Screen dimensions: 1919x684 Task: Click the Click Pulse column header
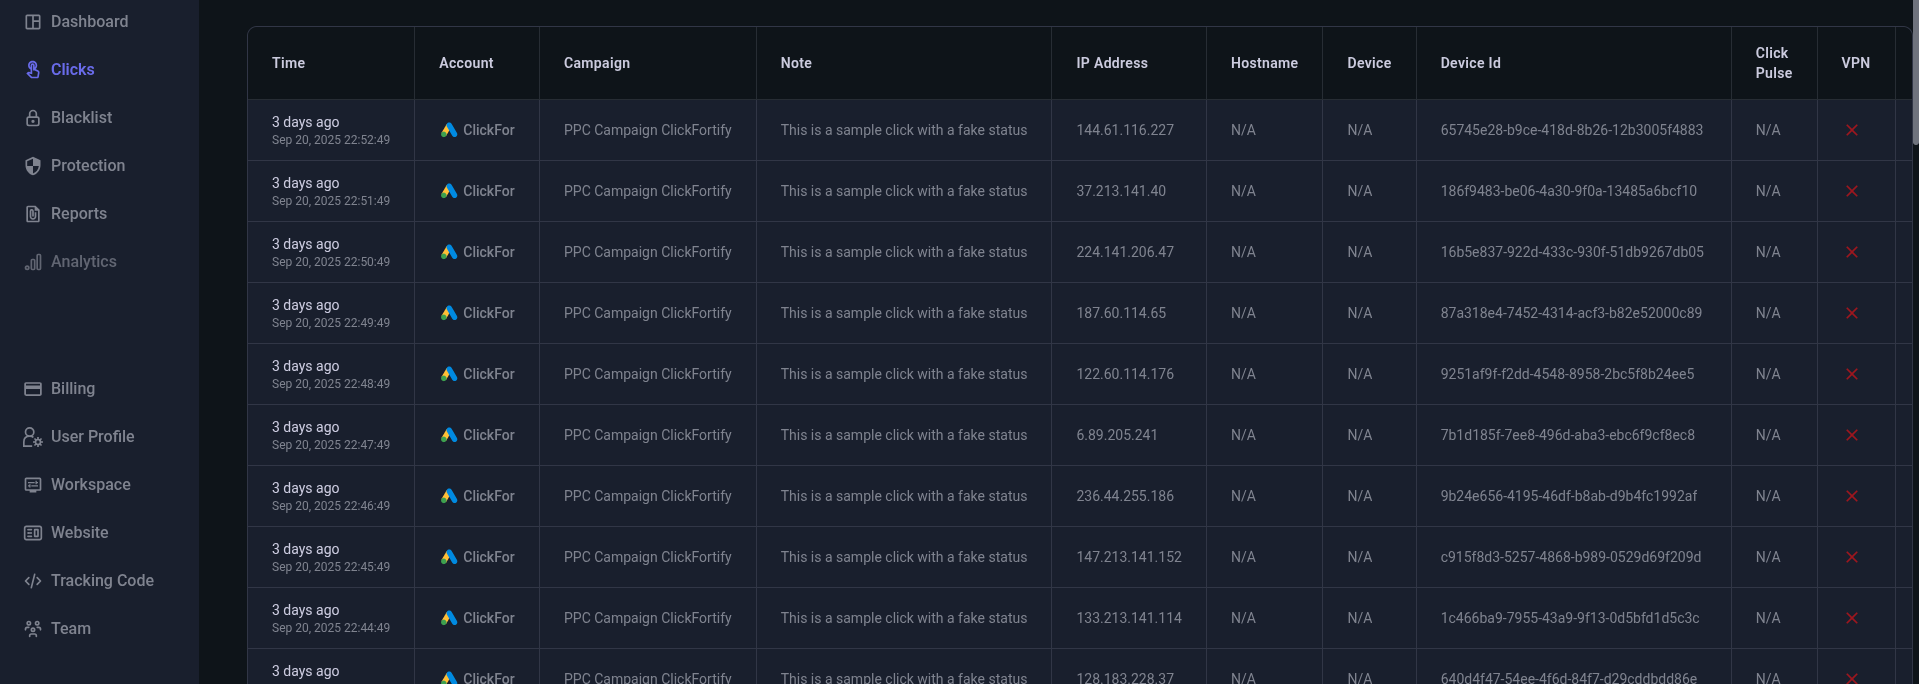click(1773, 63)
